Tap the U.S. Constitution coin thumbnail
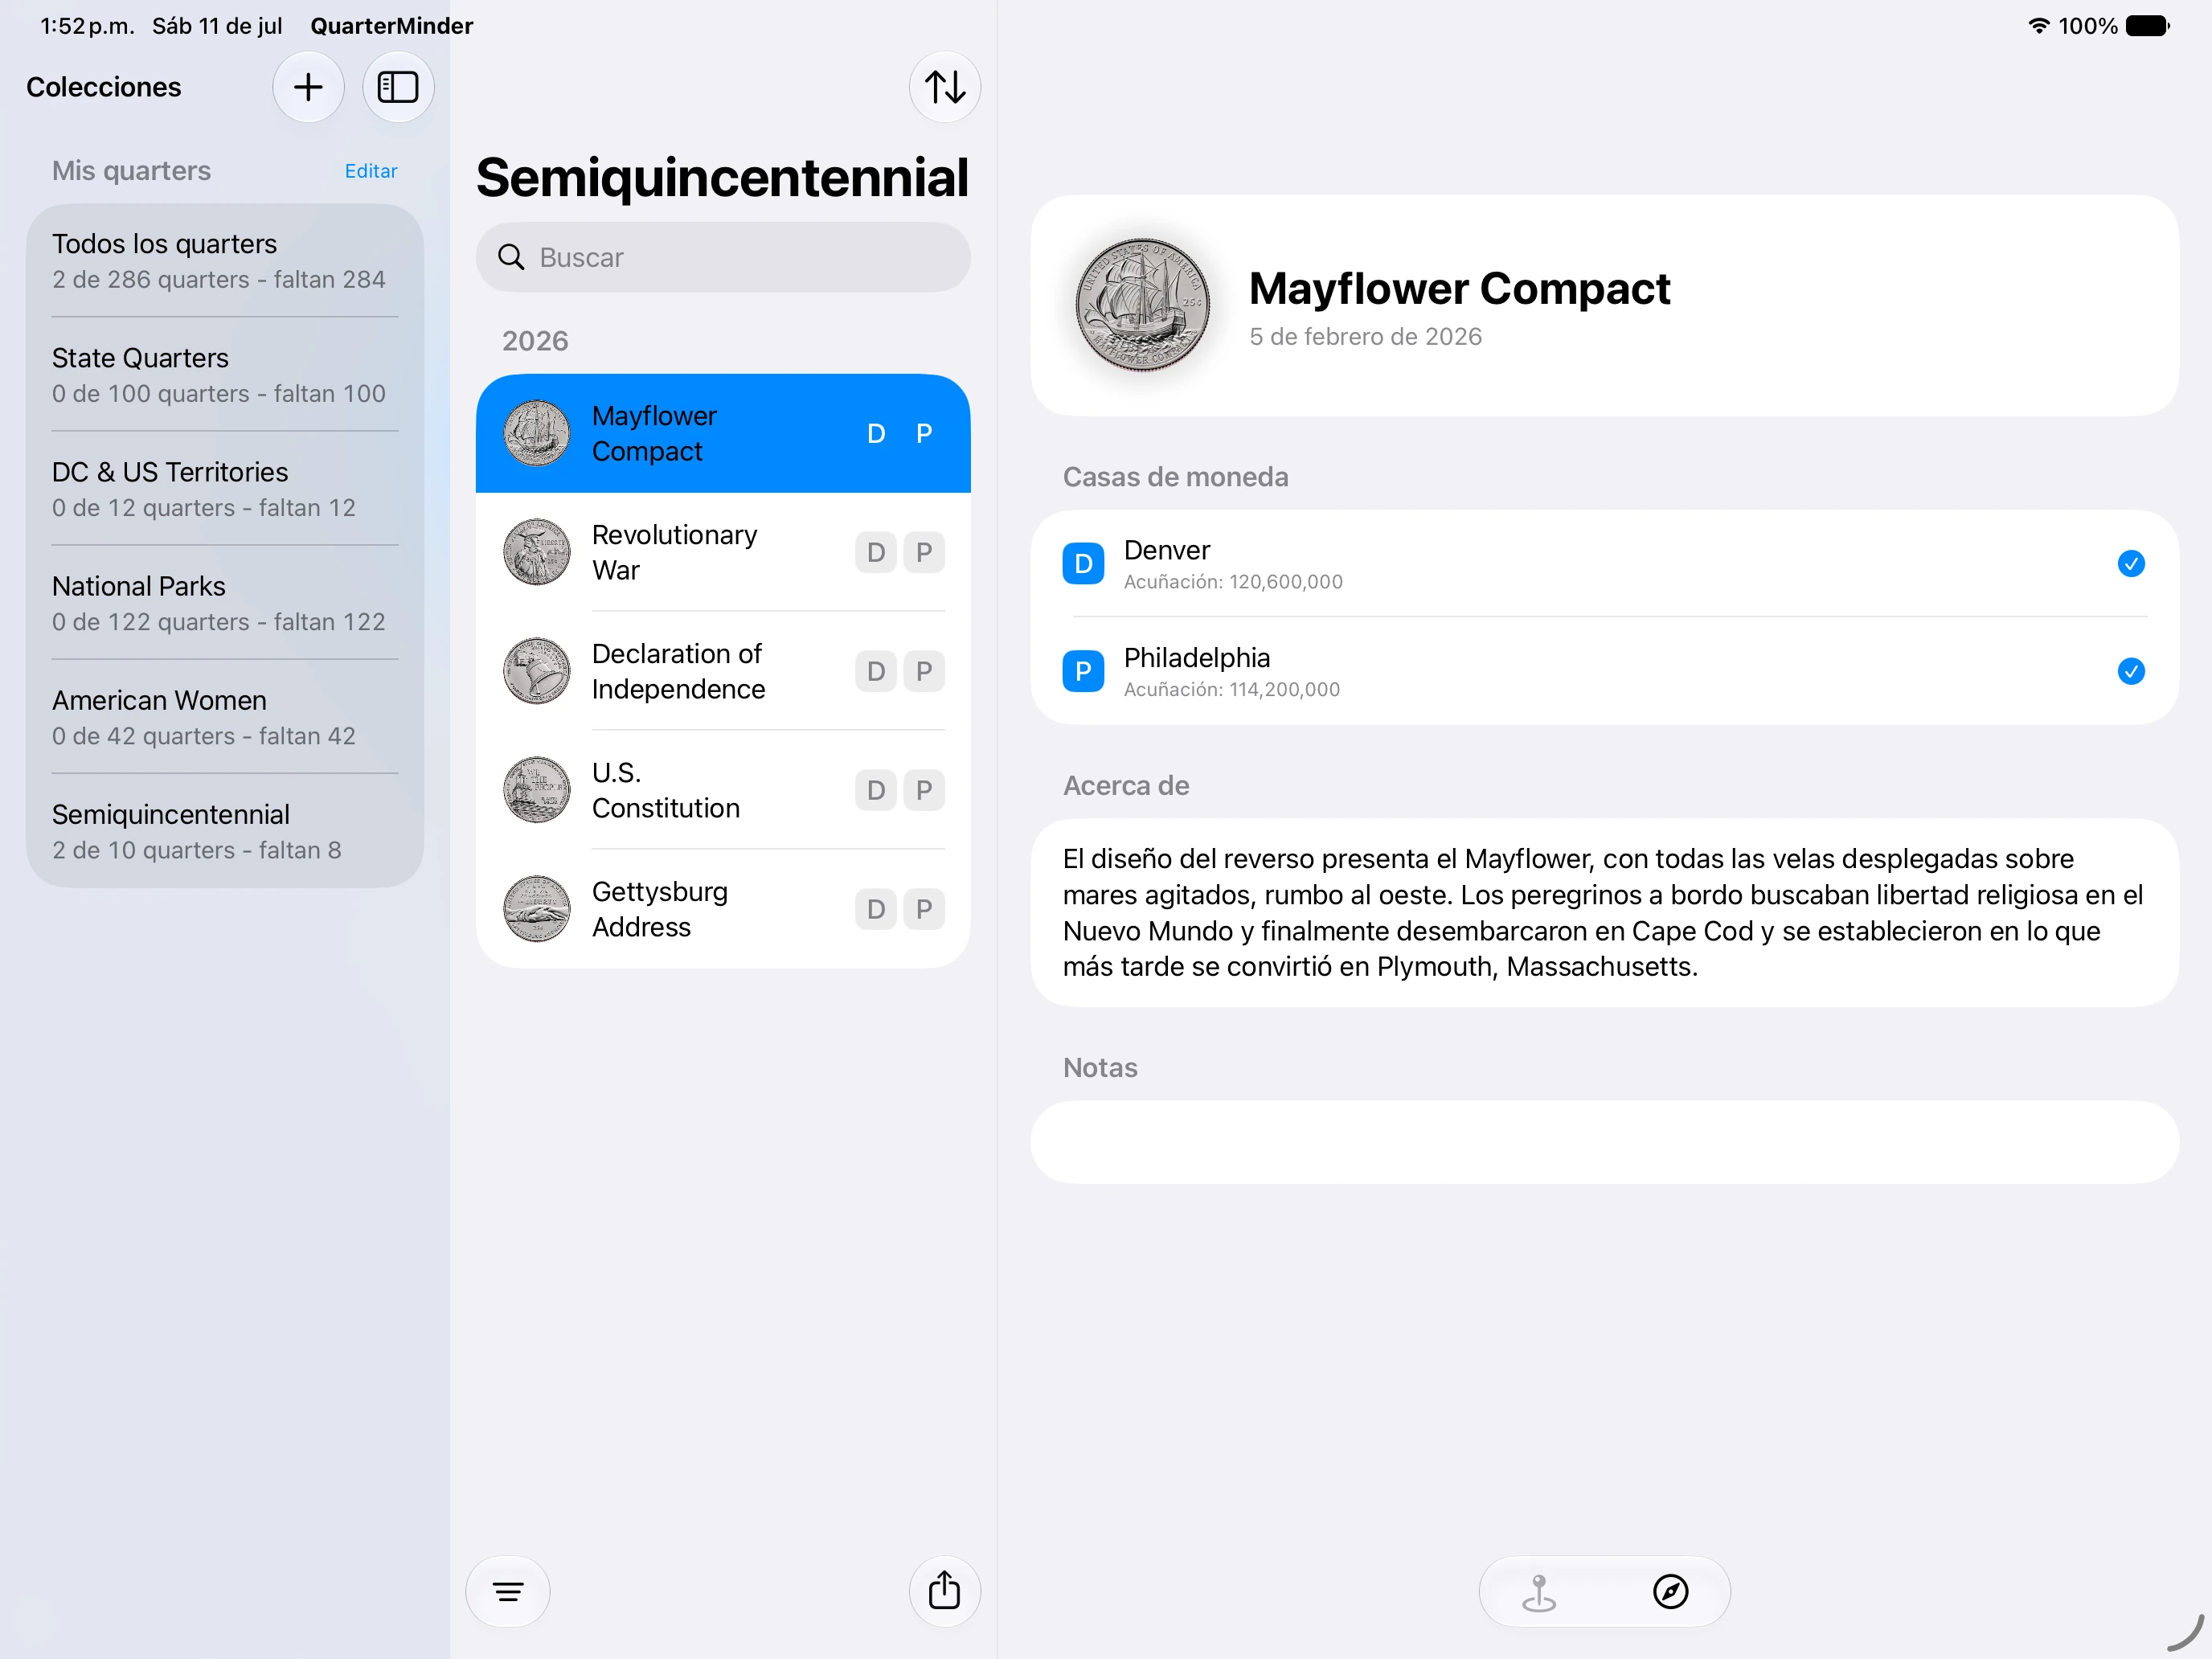The width and height of the screenshot is (2212, 1659). [537, 790]
